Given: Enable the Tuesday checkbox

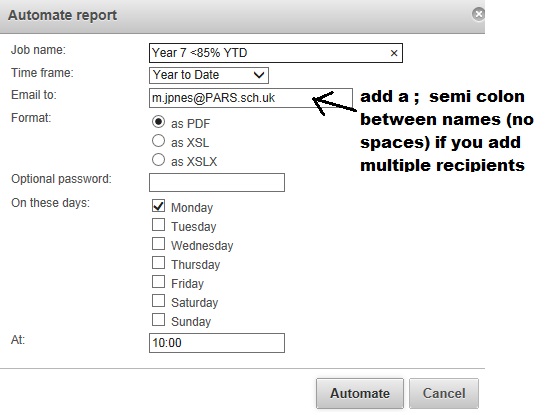Looking at the screenshot, I should (158, 225).
